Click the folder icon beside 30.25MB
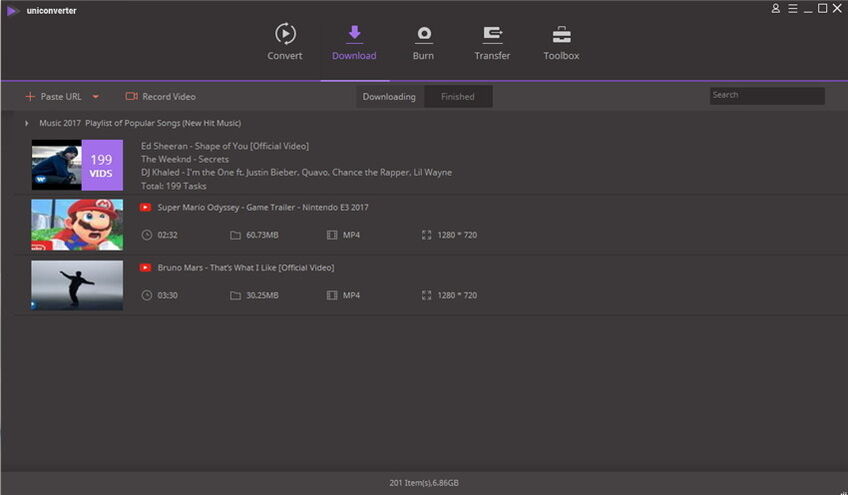This screenshot has height=495, width=848. click(x=235, y=295)
